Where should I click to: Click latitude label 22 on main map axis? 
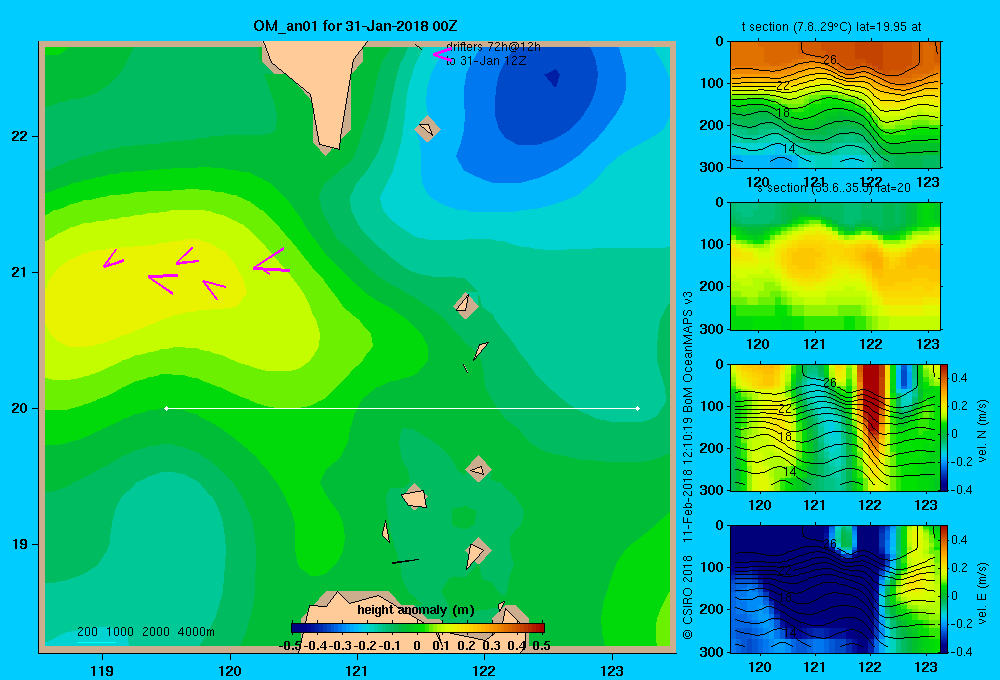(x=20, y=136)
